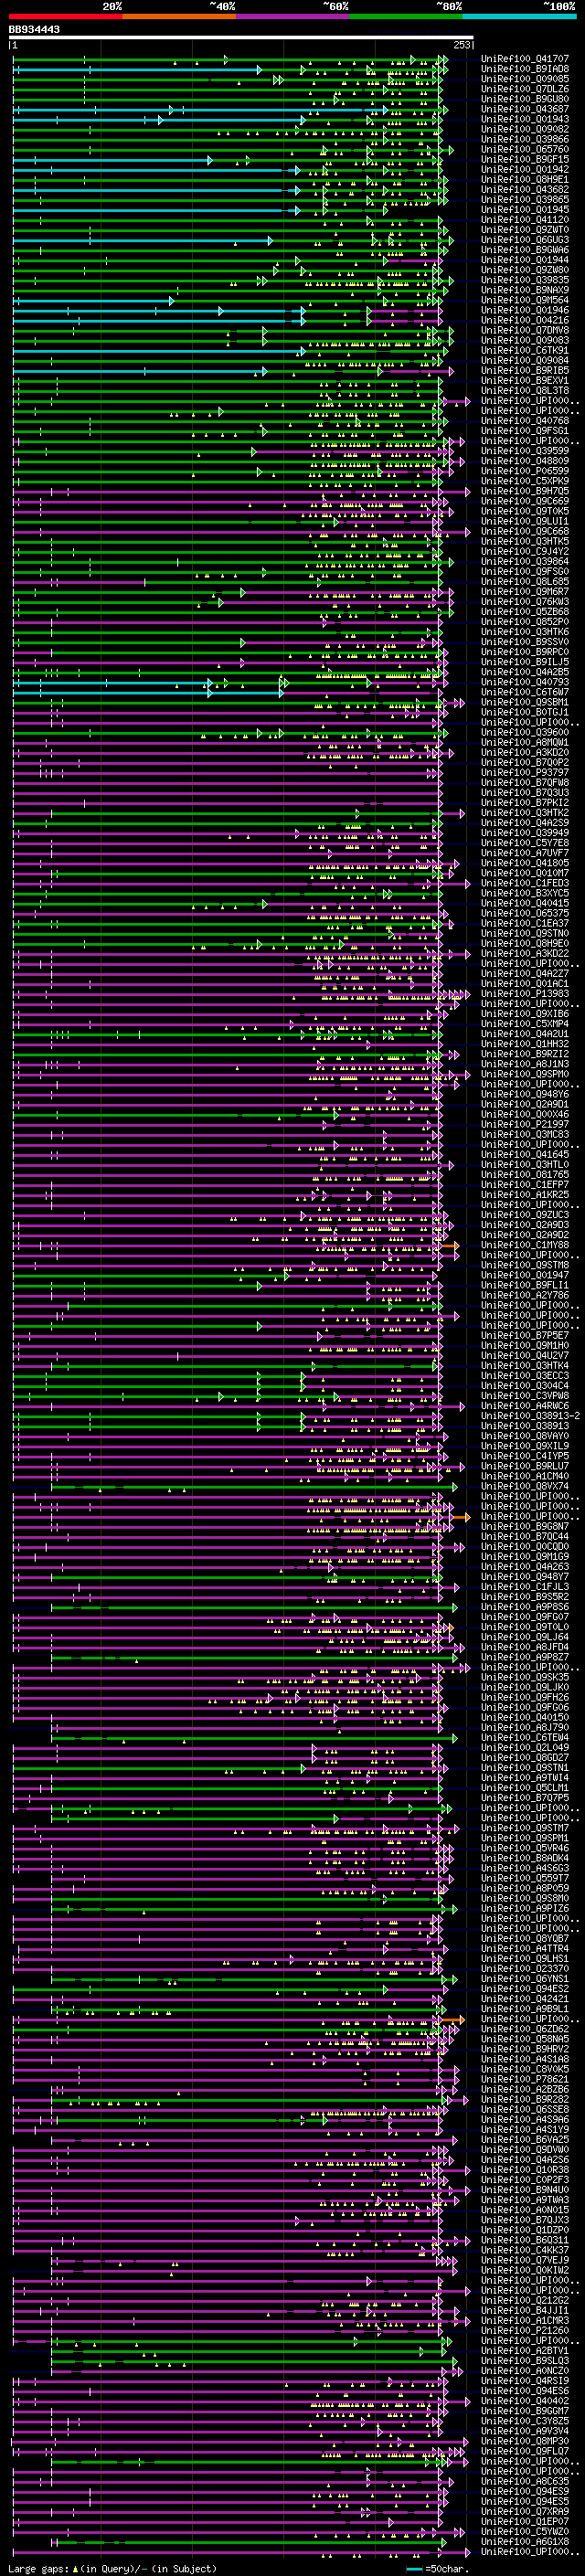
Task: Select the UniRef100_Q8H9E1 label
Action: pyautogui.click(x=525, y=179)
